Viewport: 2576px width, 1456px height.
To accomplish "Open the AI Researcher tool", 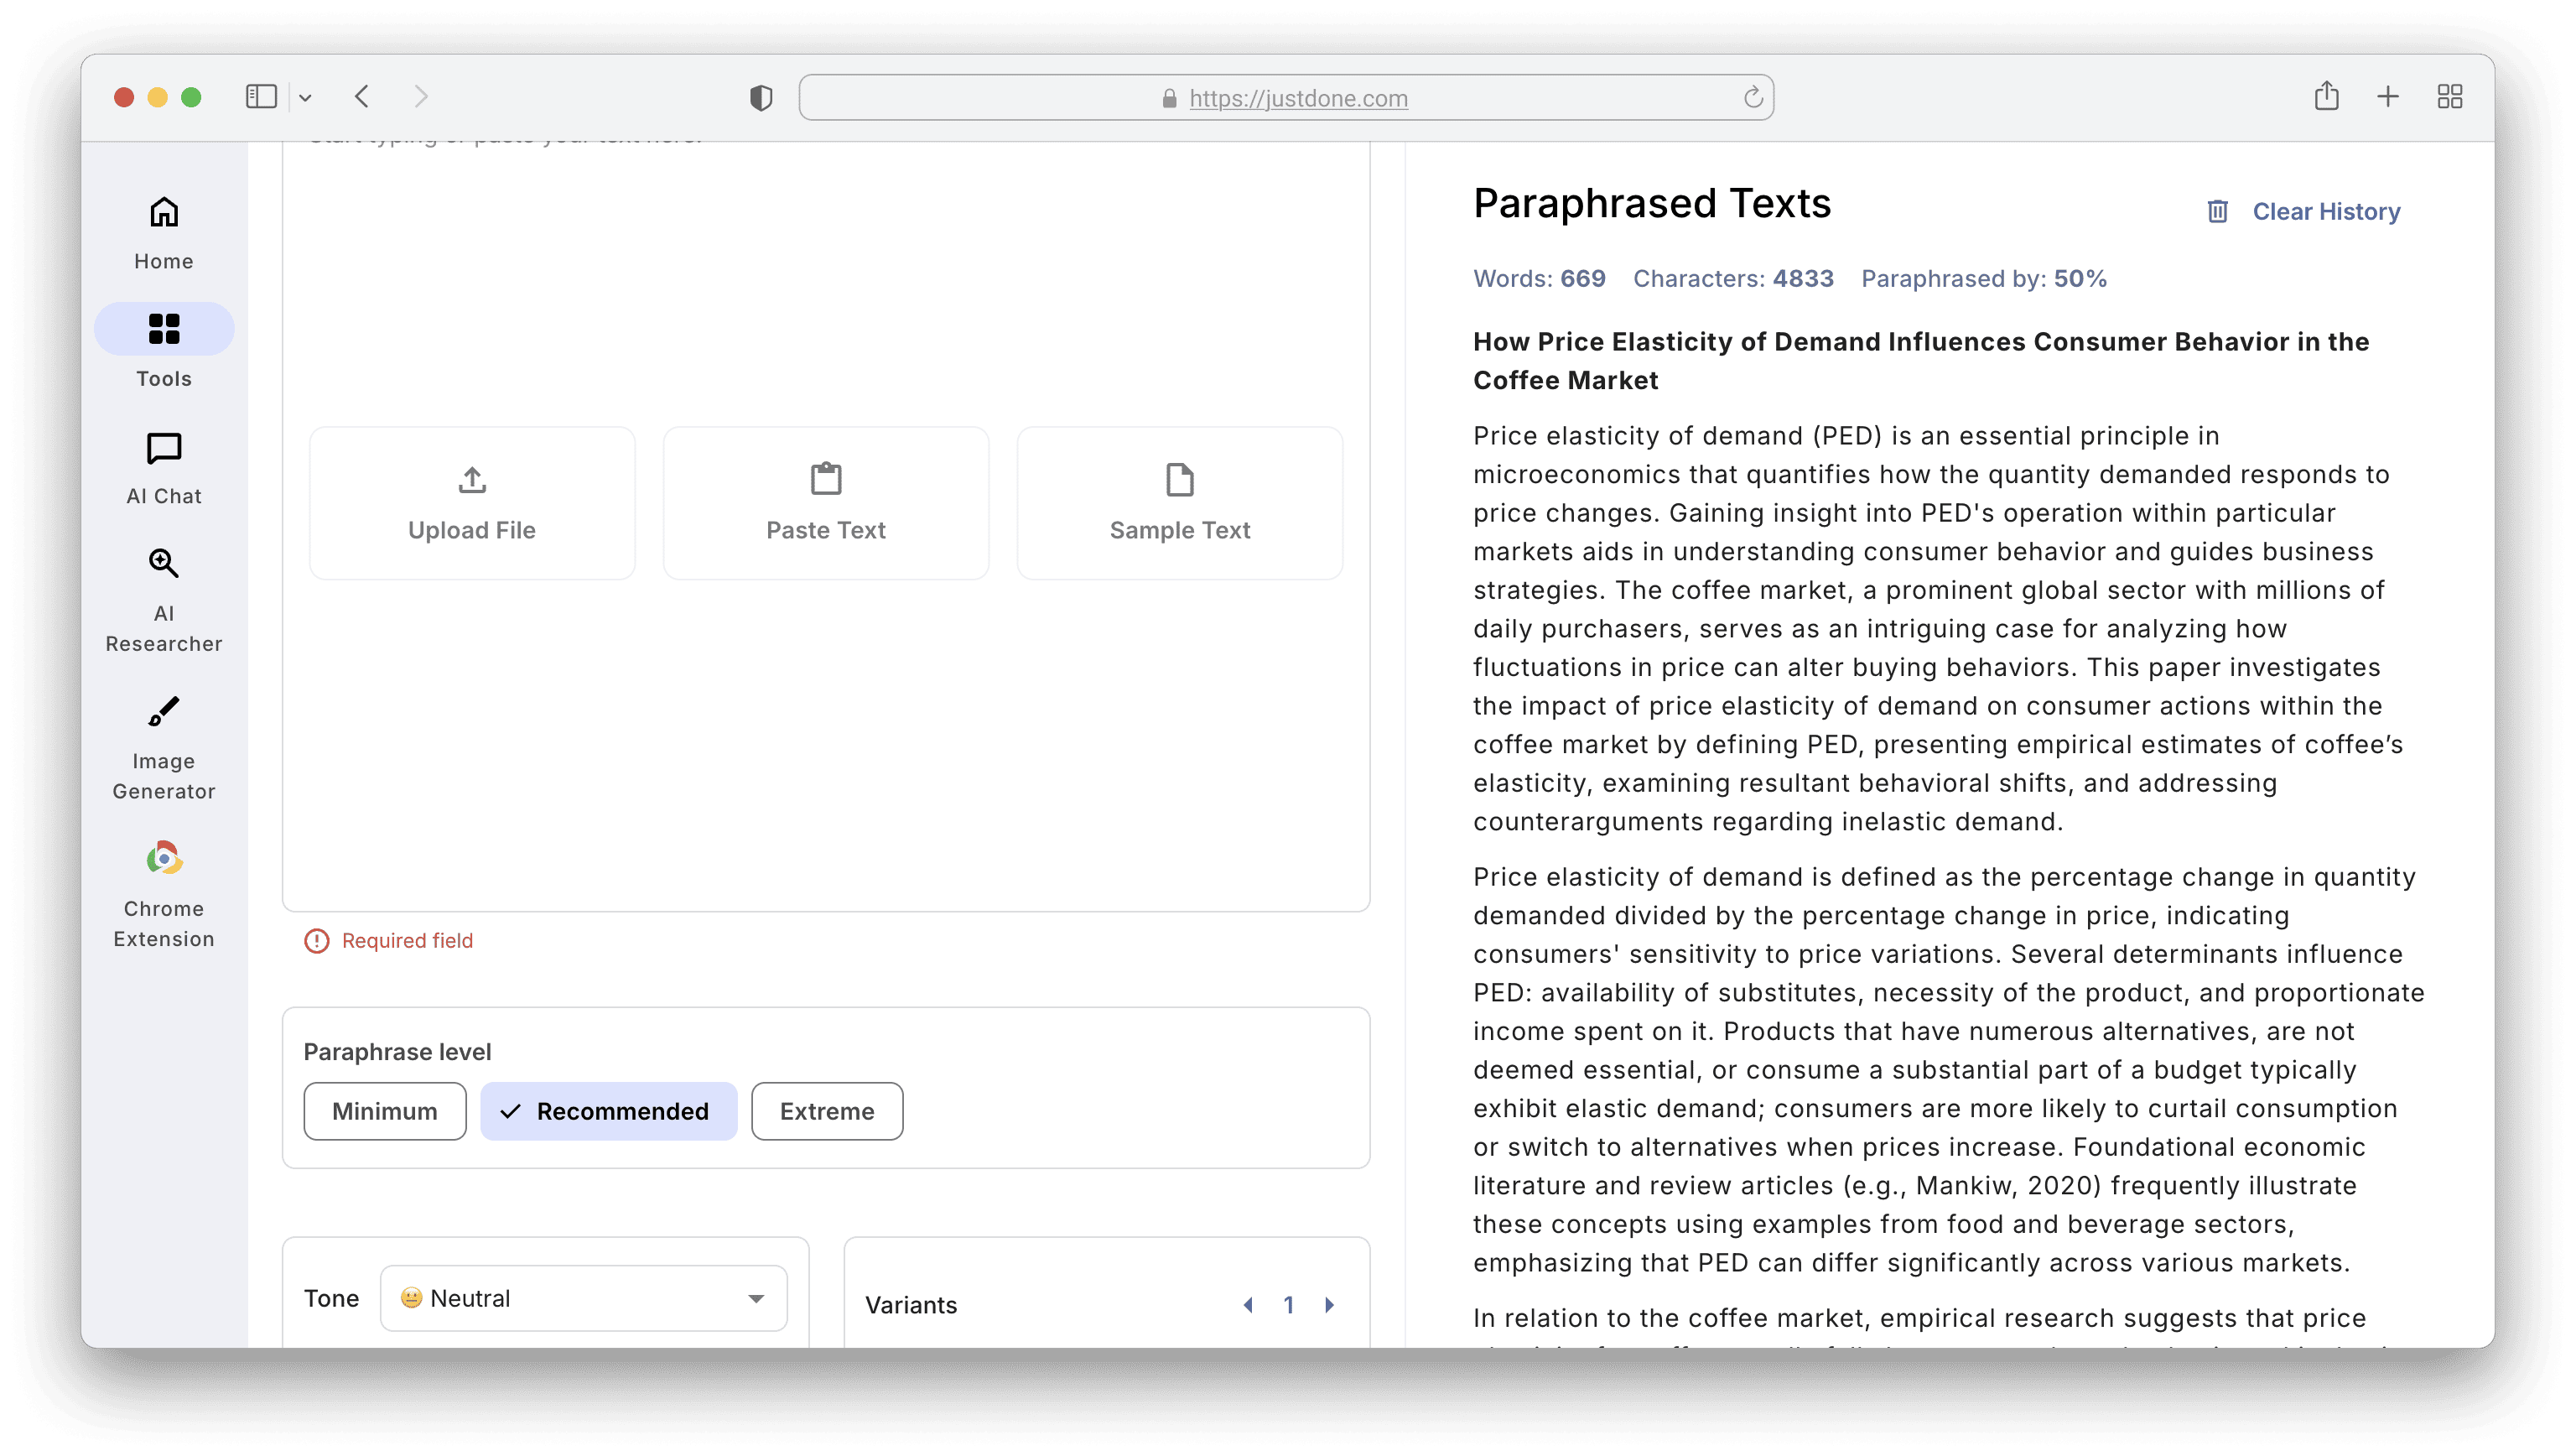I will 164,564.
